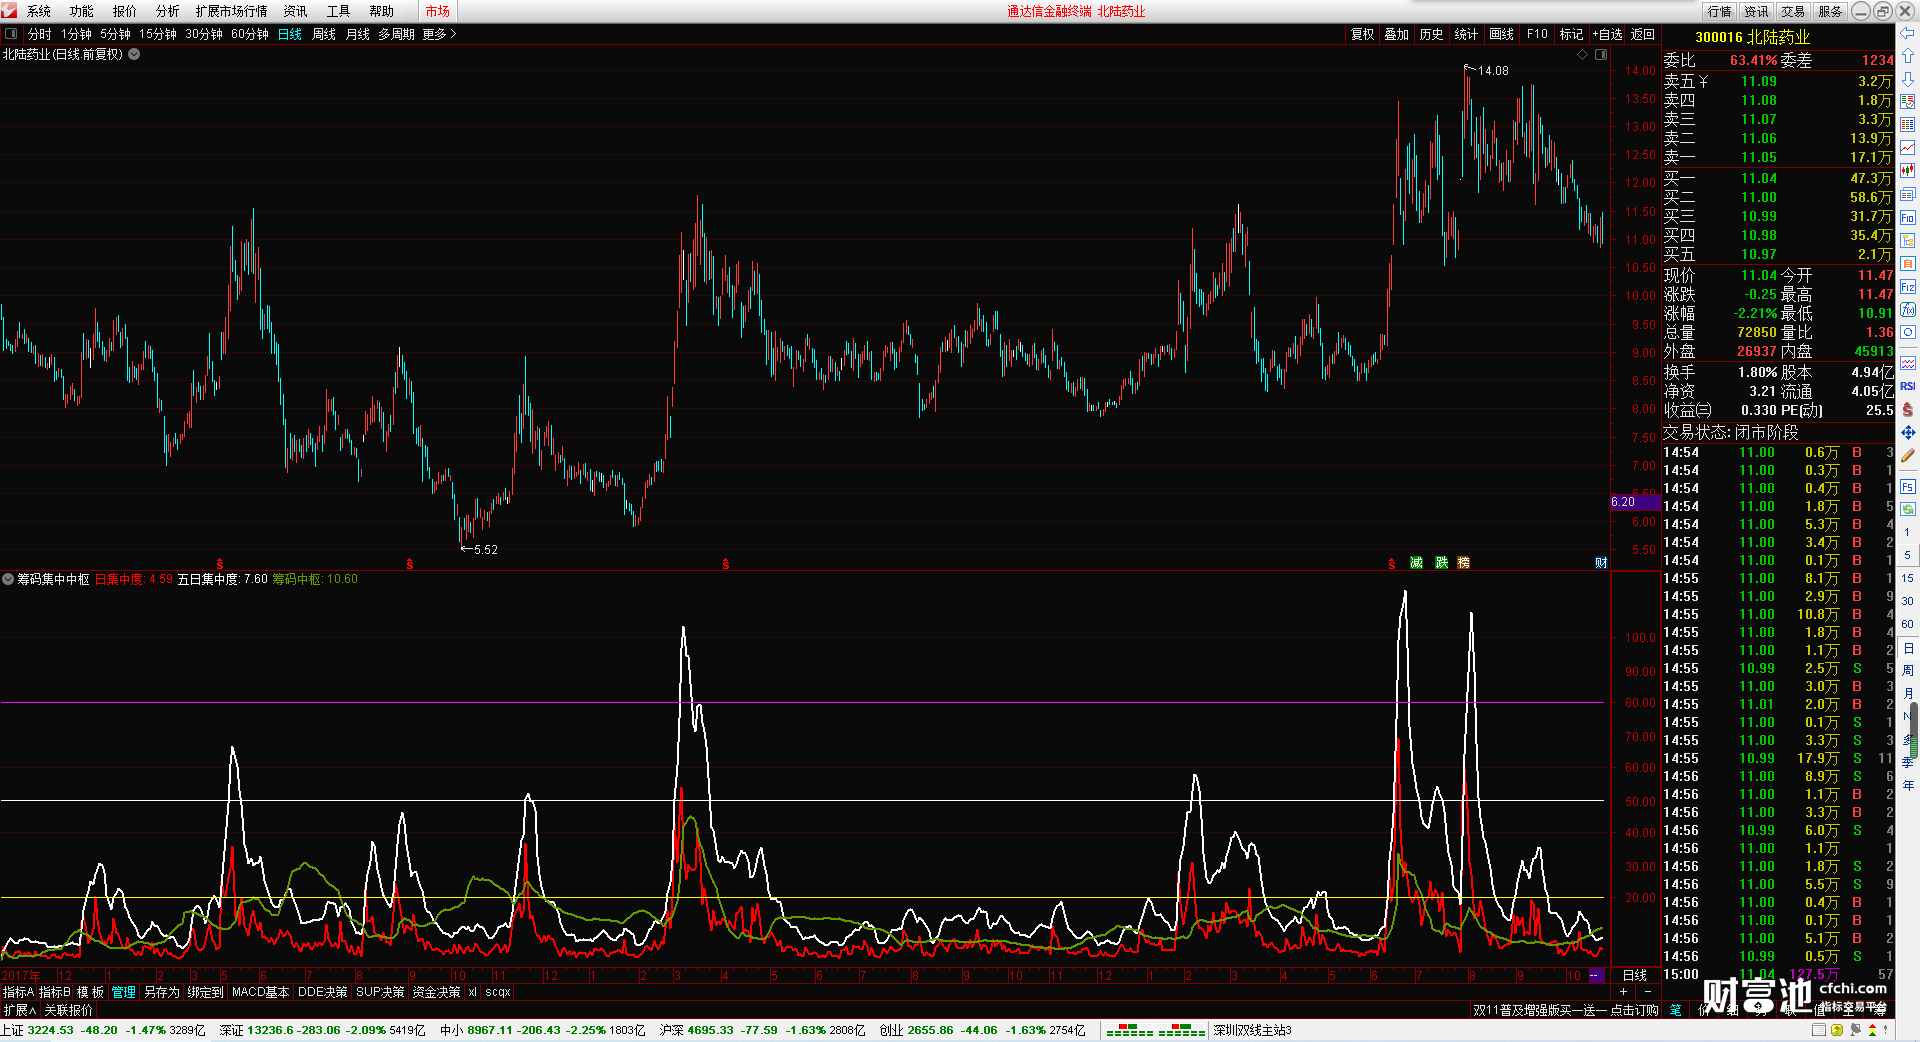The image size is (1920, 1042).
Task: Select daily '日' period in sidebar
Action: (1907, 648)
